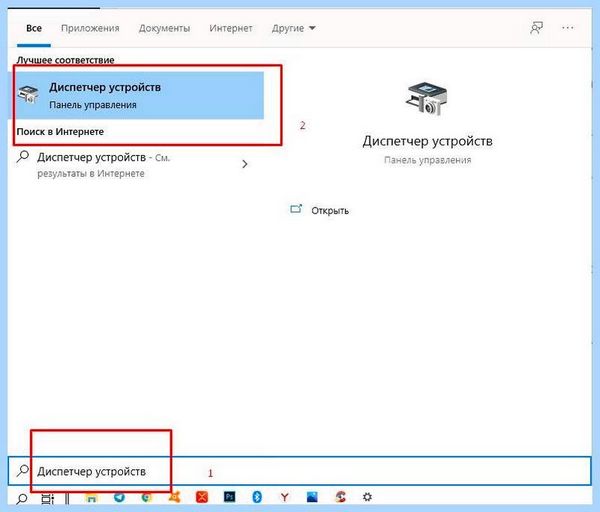Launch Photoshop from taskbar

tap(230, 497)
